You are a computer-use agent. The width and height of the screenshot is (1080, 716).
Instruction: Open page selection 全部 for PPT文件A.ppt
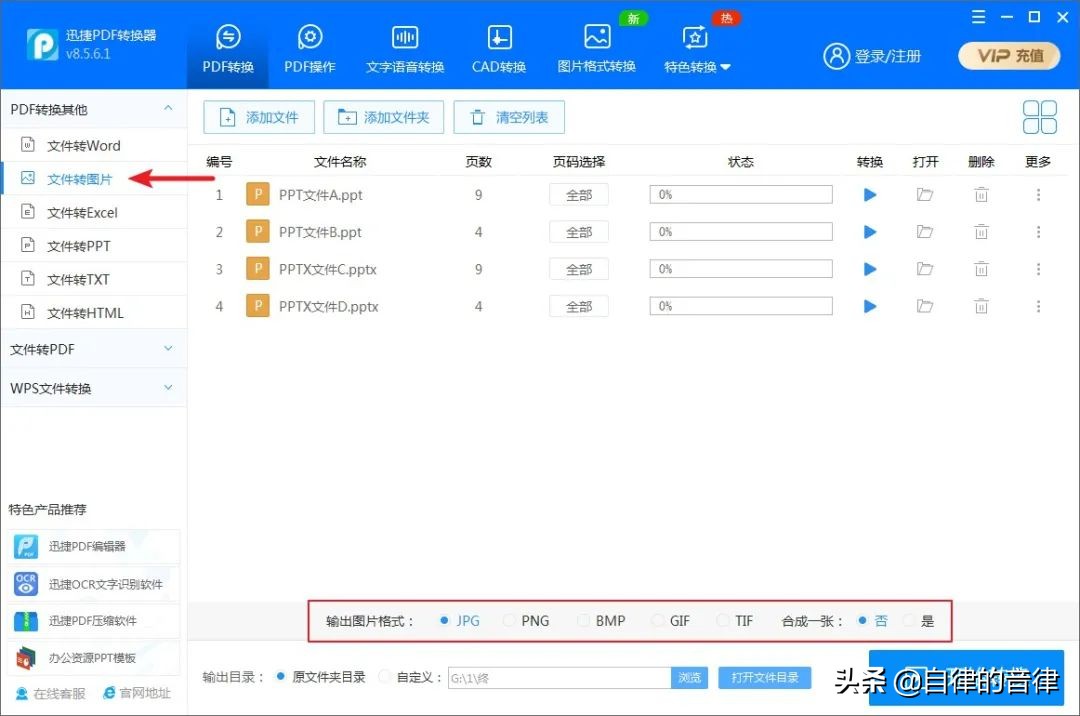[579, 195]
